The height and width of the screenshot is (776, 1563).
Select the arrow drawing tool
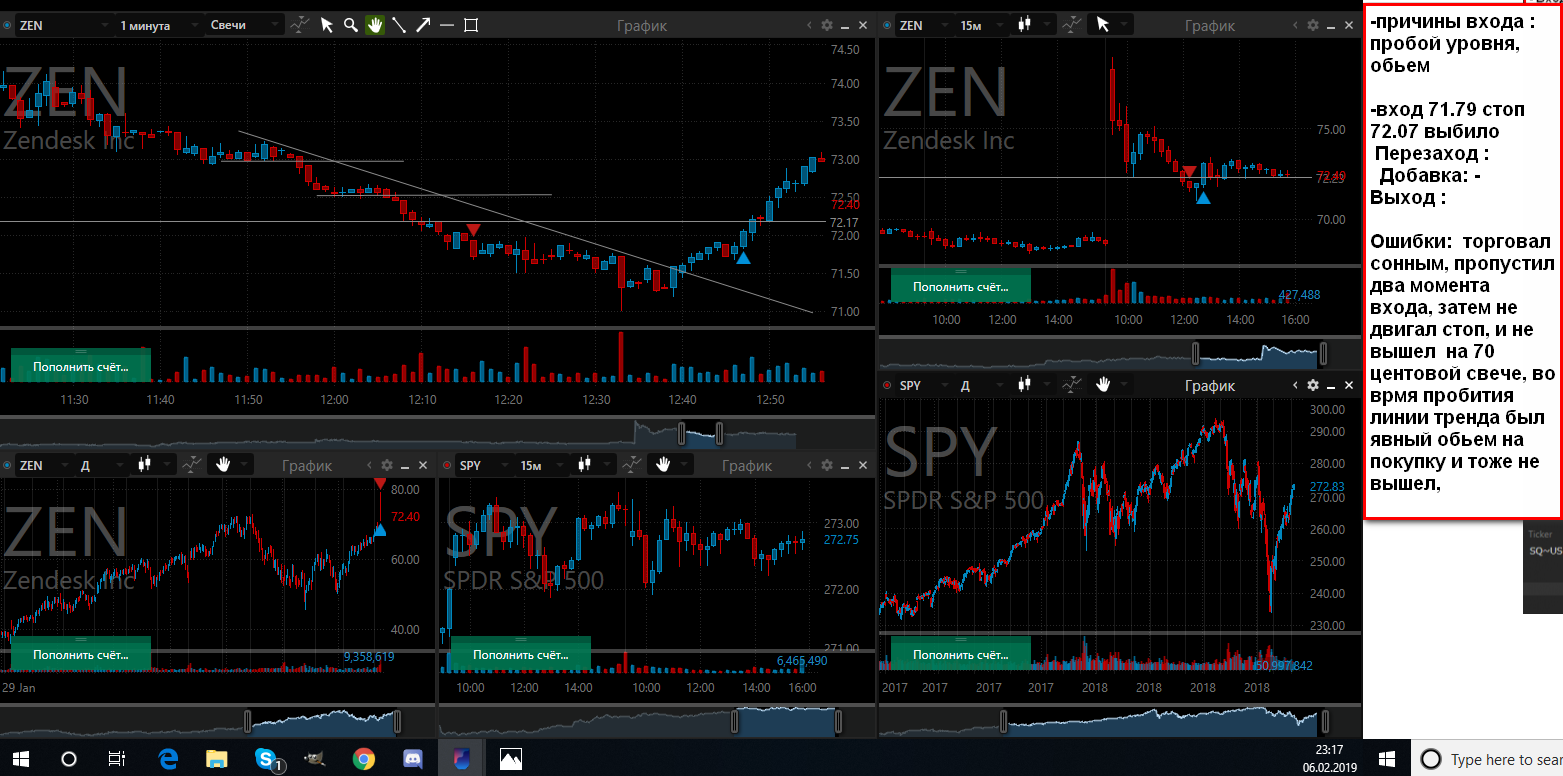[423, 25]
